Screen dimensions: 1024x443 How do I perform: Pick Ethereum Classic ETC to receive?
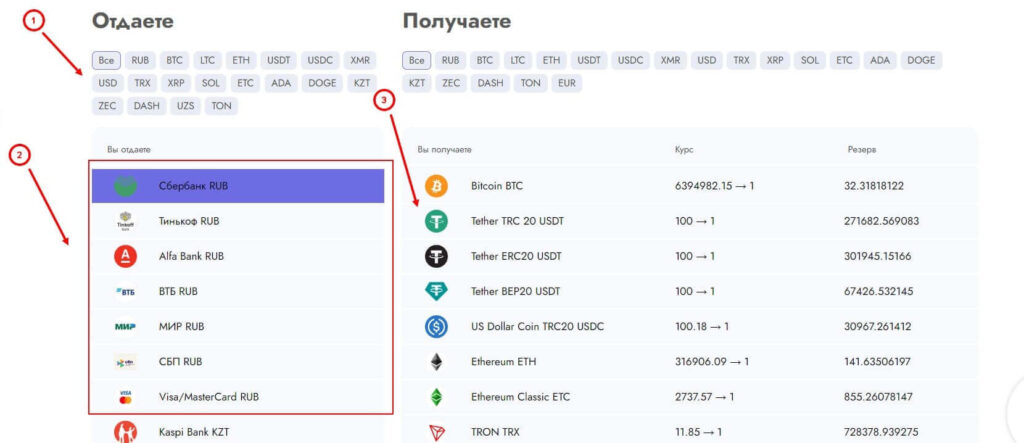[x=520, y=396]
